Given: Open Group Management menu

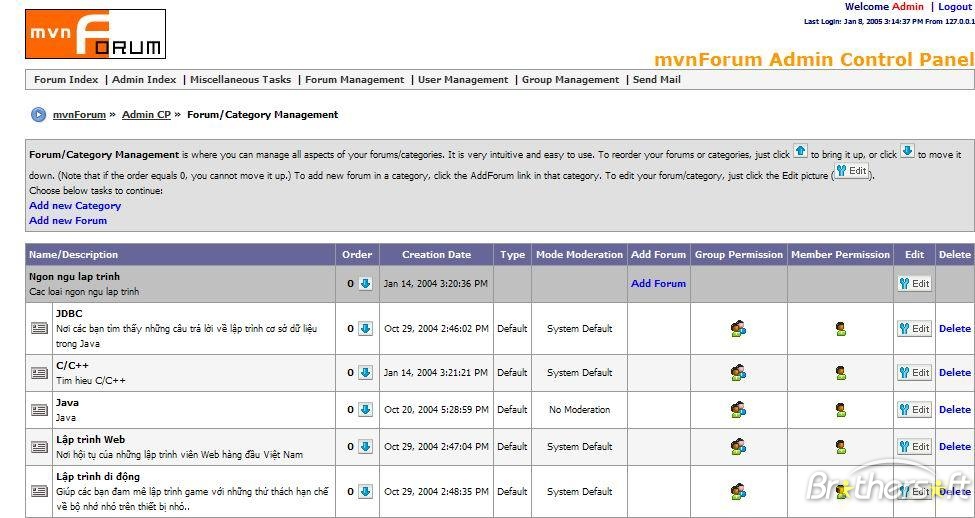Looking at the screenshot, I should [x=570, y=80].
